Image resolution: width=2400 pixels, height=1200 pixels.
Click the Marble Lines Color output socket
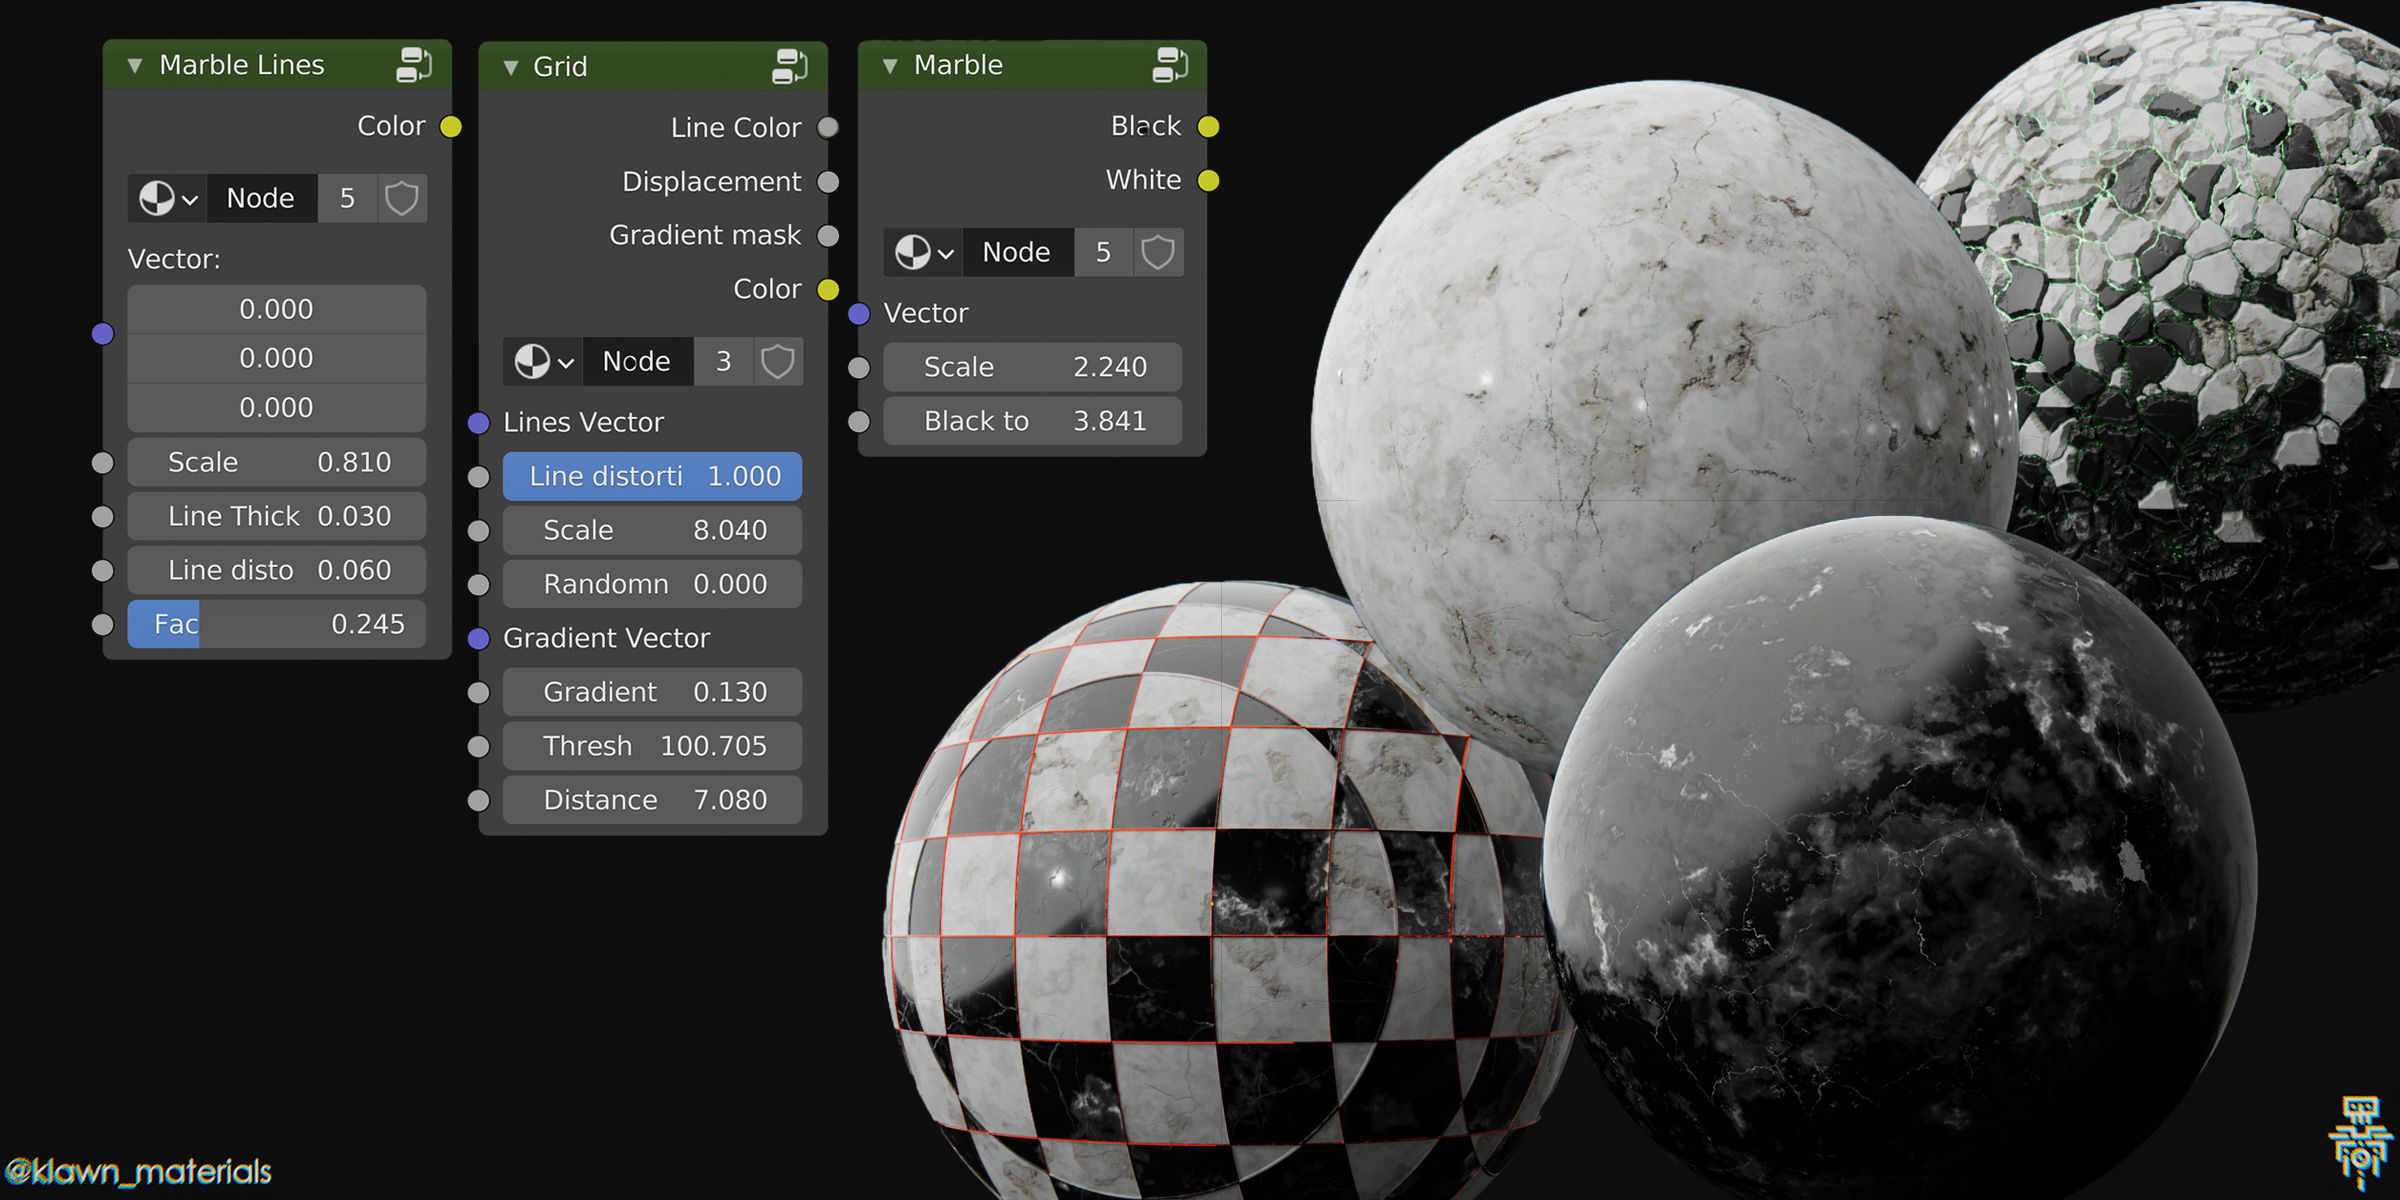451,127
